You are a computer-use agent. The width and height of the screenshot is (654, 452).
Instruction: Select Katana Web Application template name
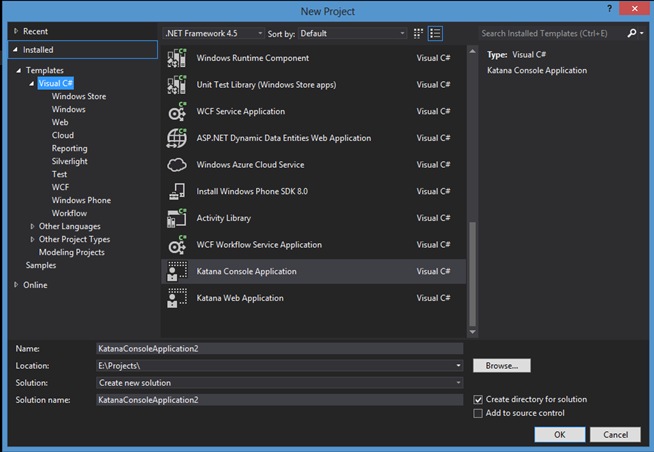coord(240,298)
